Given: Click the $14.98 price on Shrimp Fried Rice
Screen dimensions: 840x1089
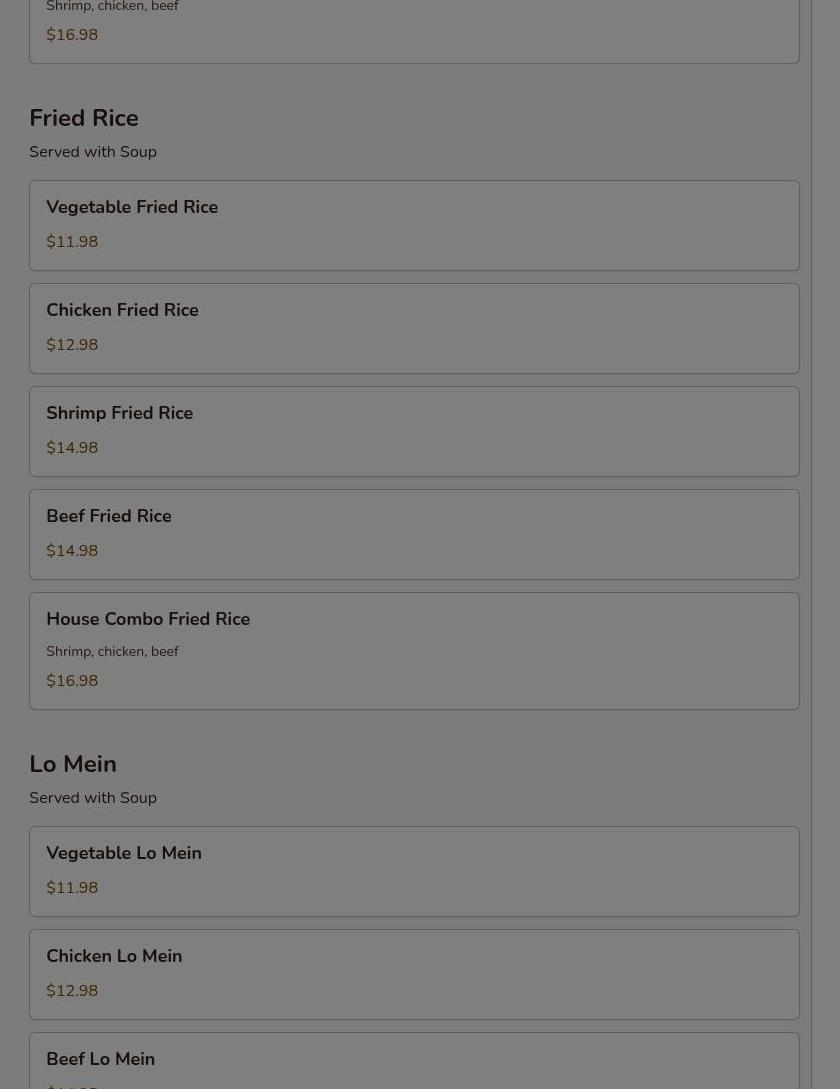Looking at the screenshot, I should tap(72, 448).
